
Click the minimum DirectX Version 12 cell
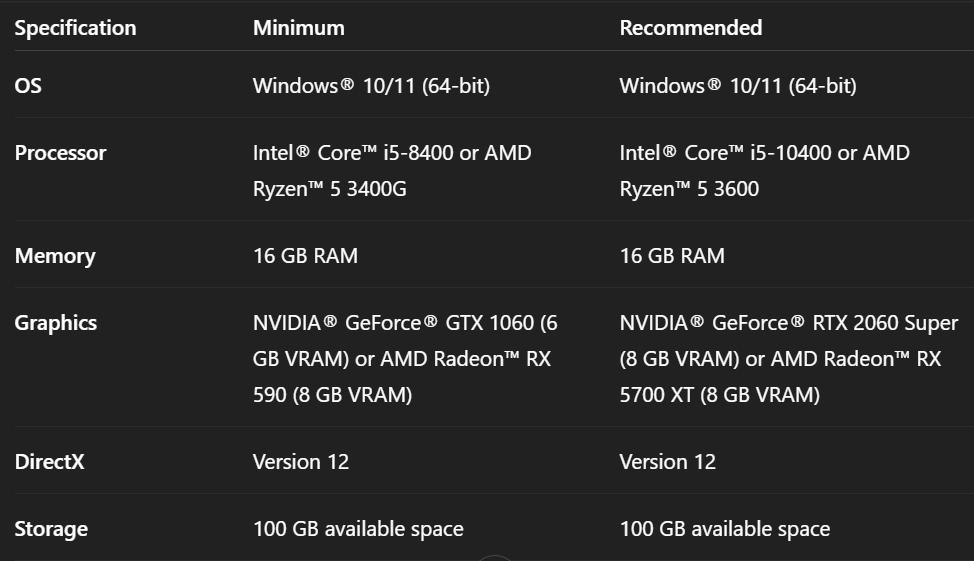(x=301, y=462)
